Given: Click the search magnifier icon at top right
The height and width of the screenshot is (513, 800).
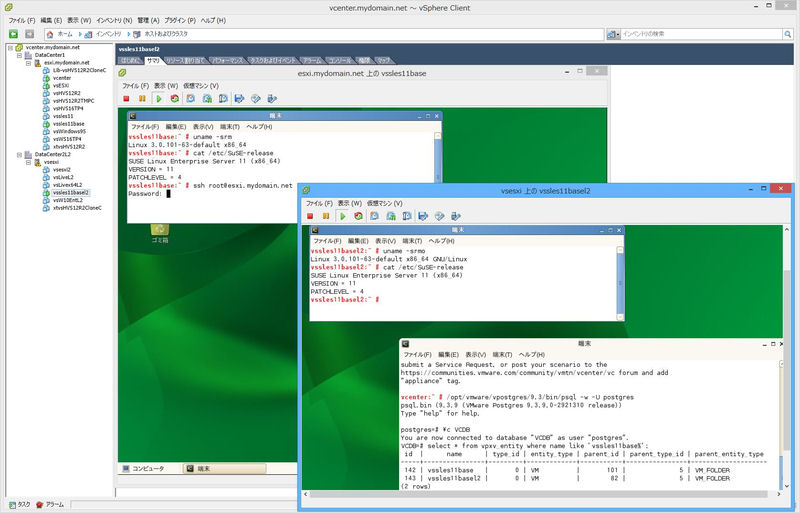Looking at the screenshot, I should pyautogui.click(x=788, y=34).
